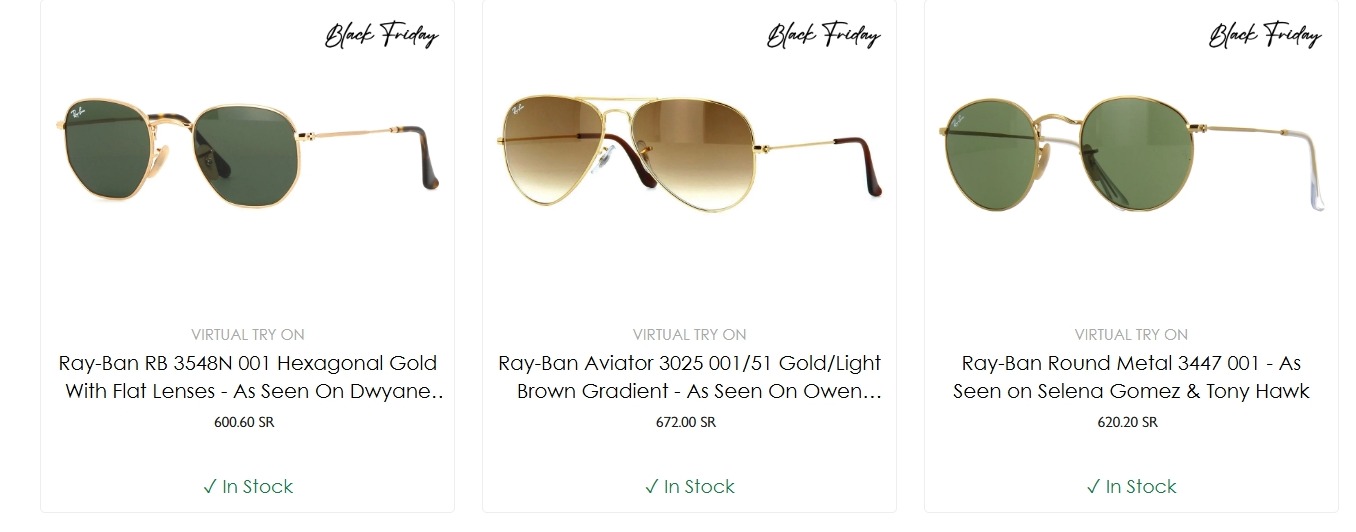
Task: Click the hexagonal gold Ray-Ban sunglasses image
Action: pos(247,150)
